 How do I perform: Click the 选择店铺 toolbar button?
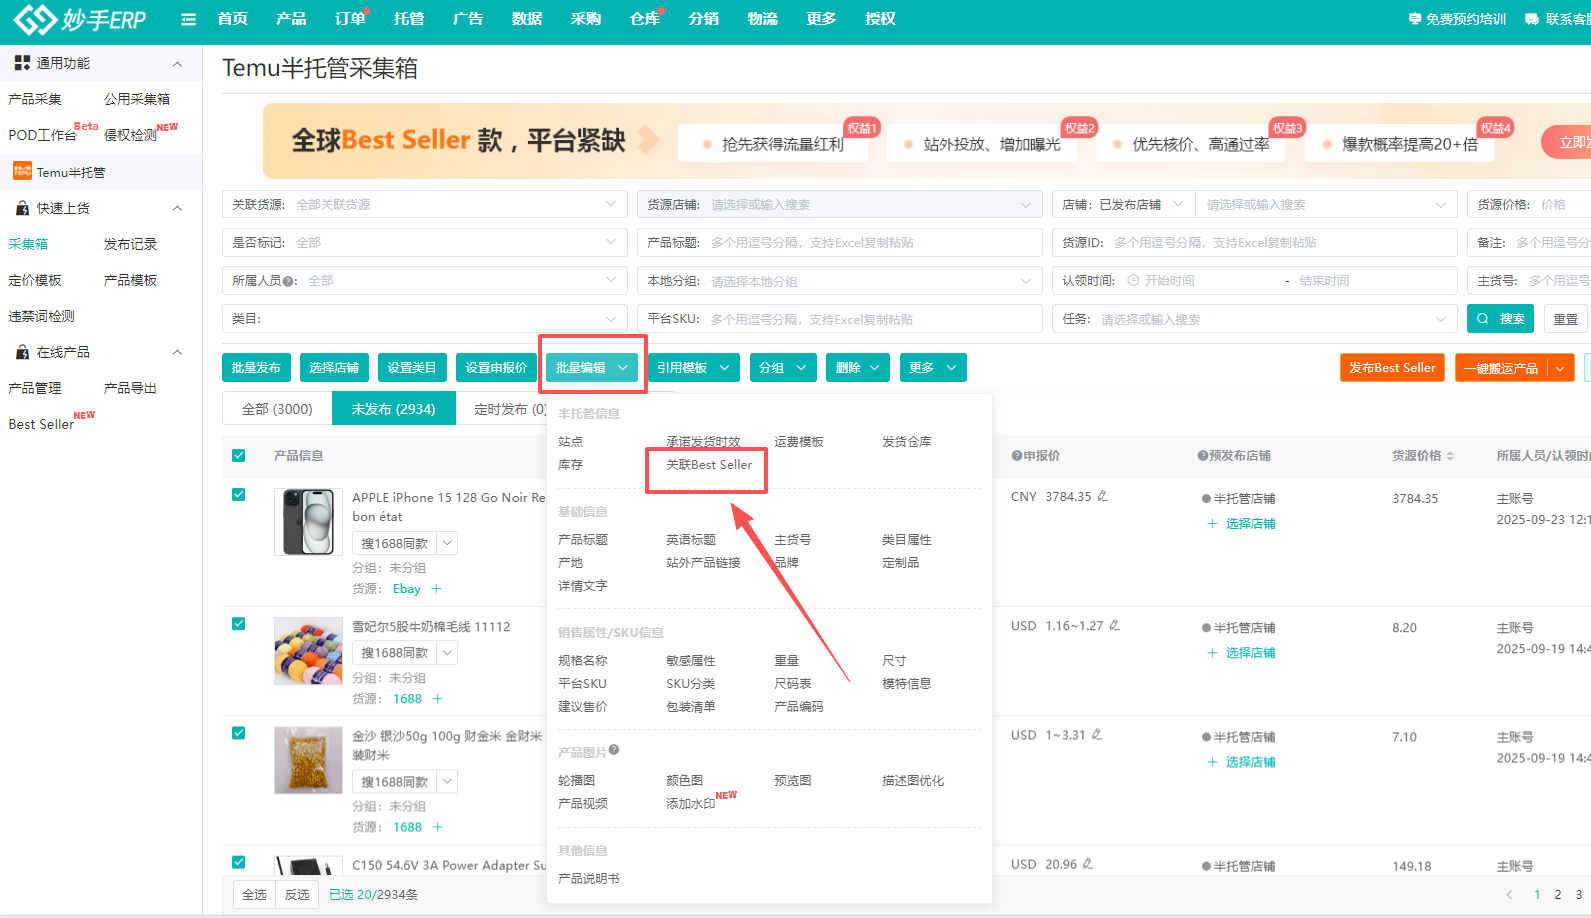pos(334,368)
